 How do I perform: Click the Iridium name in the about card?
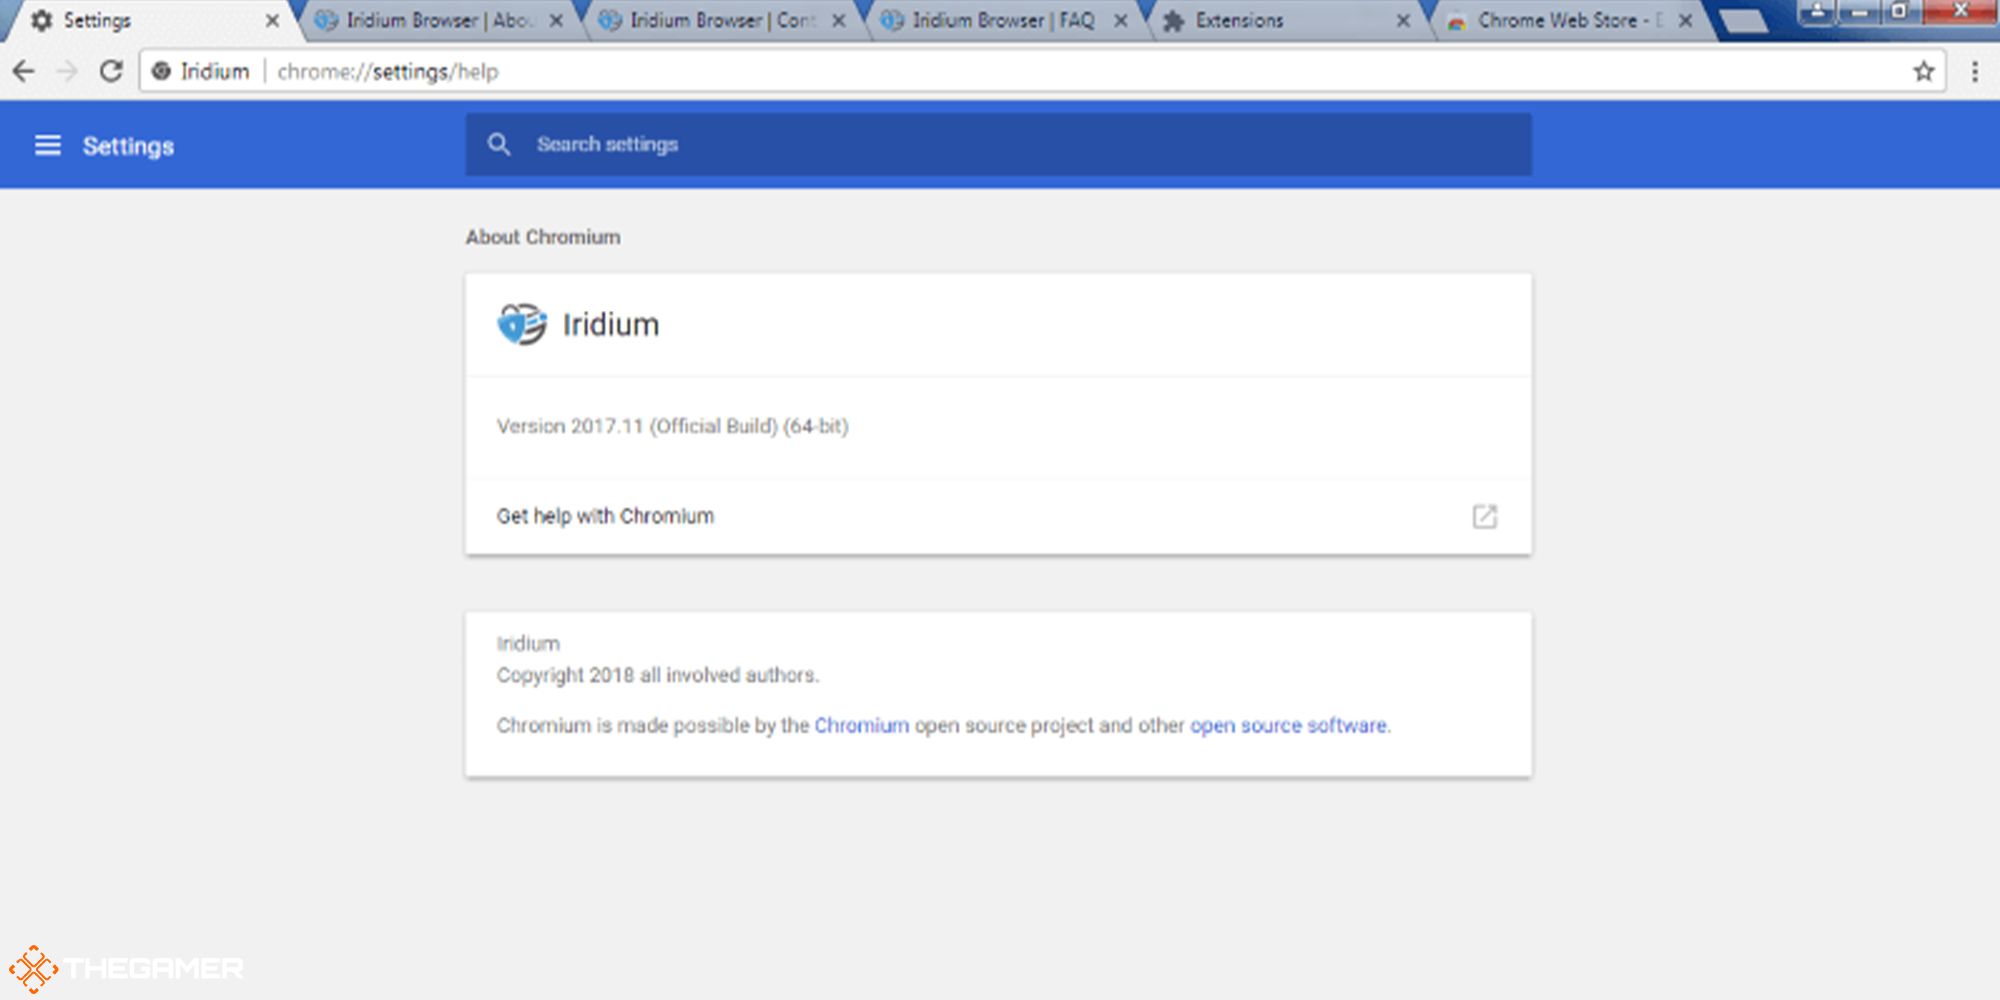click(611, 324)
